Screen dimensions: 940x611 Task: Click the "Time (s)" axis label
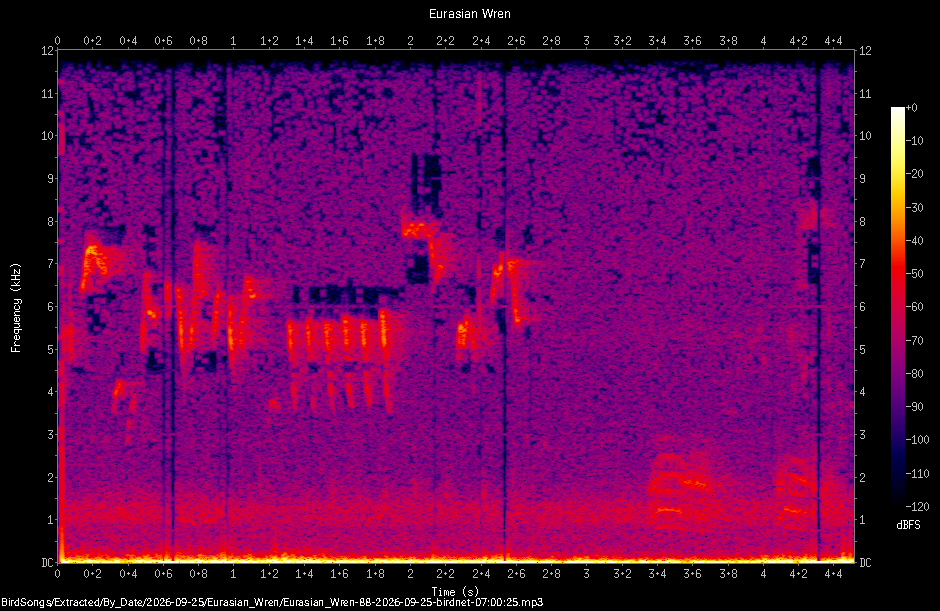coord(455,592)
